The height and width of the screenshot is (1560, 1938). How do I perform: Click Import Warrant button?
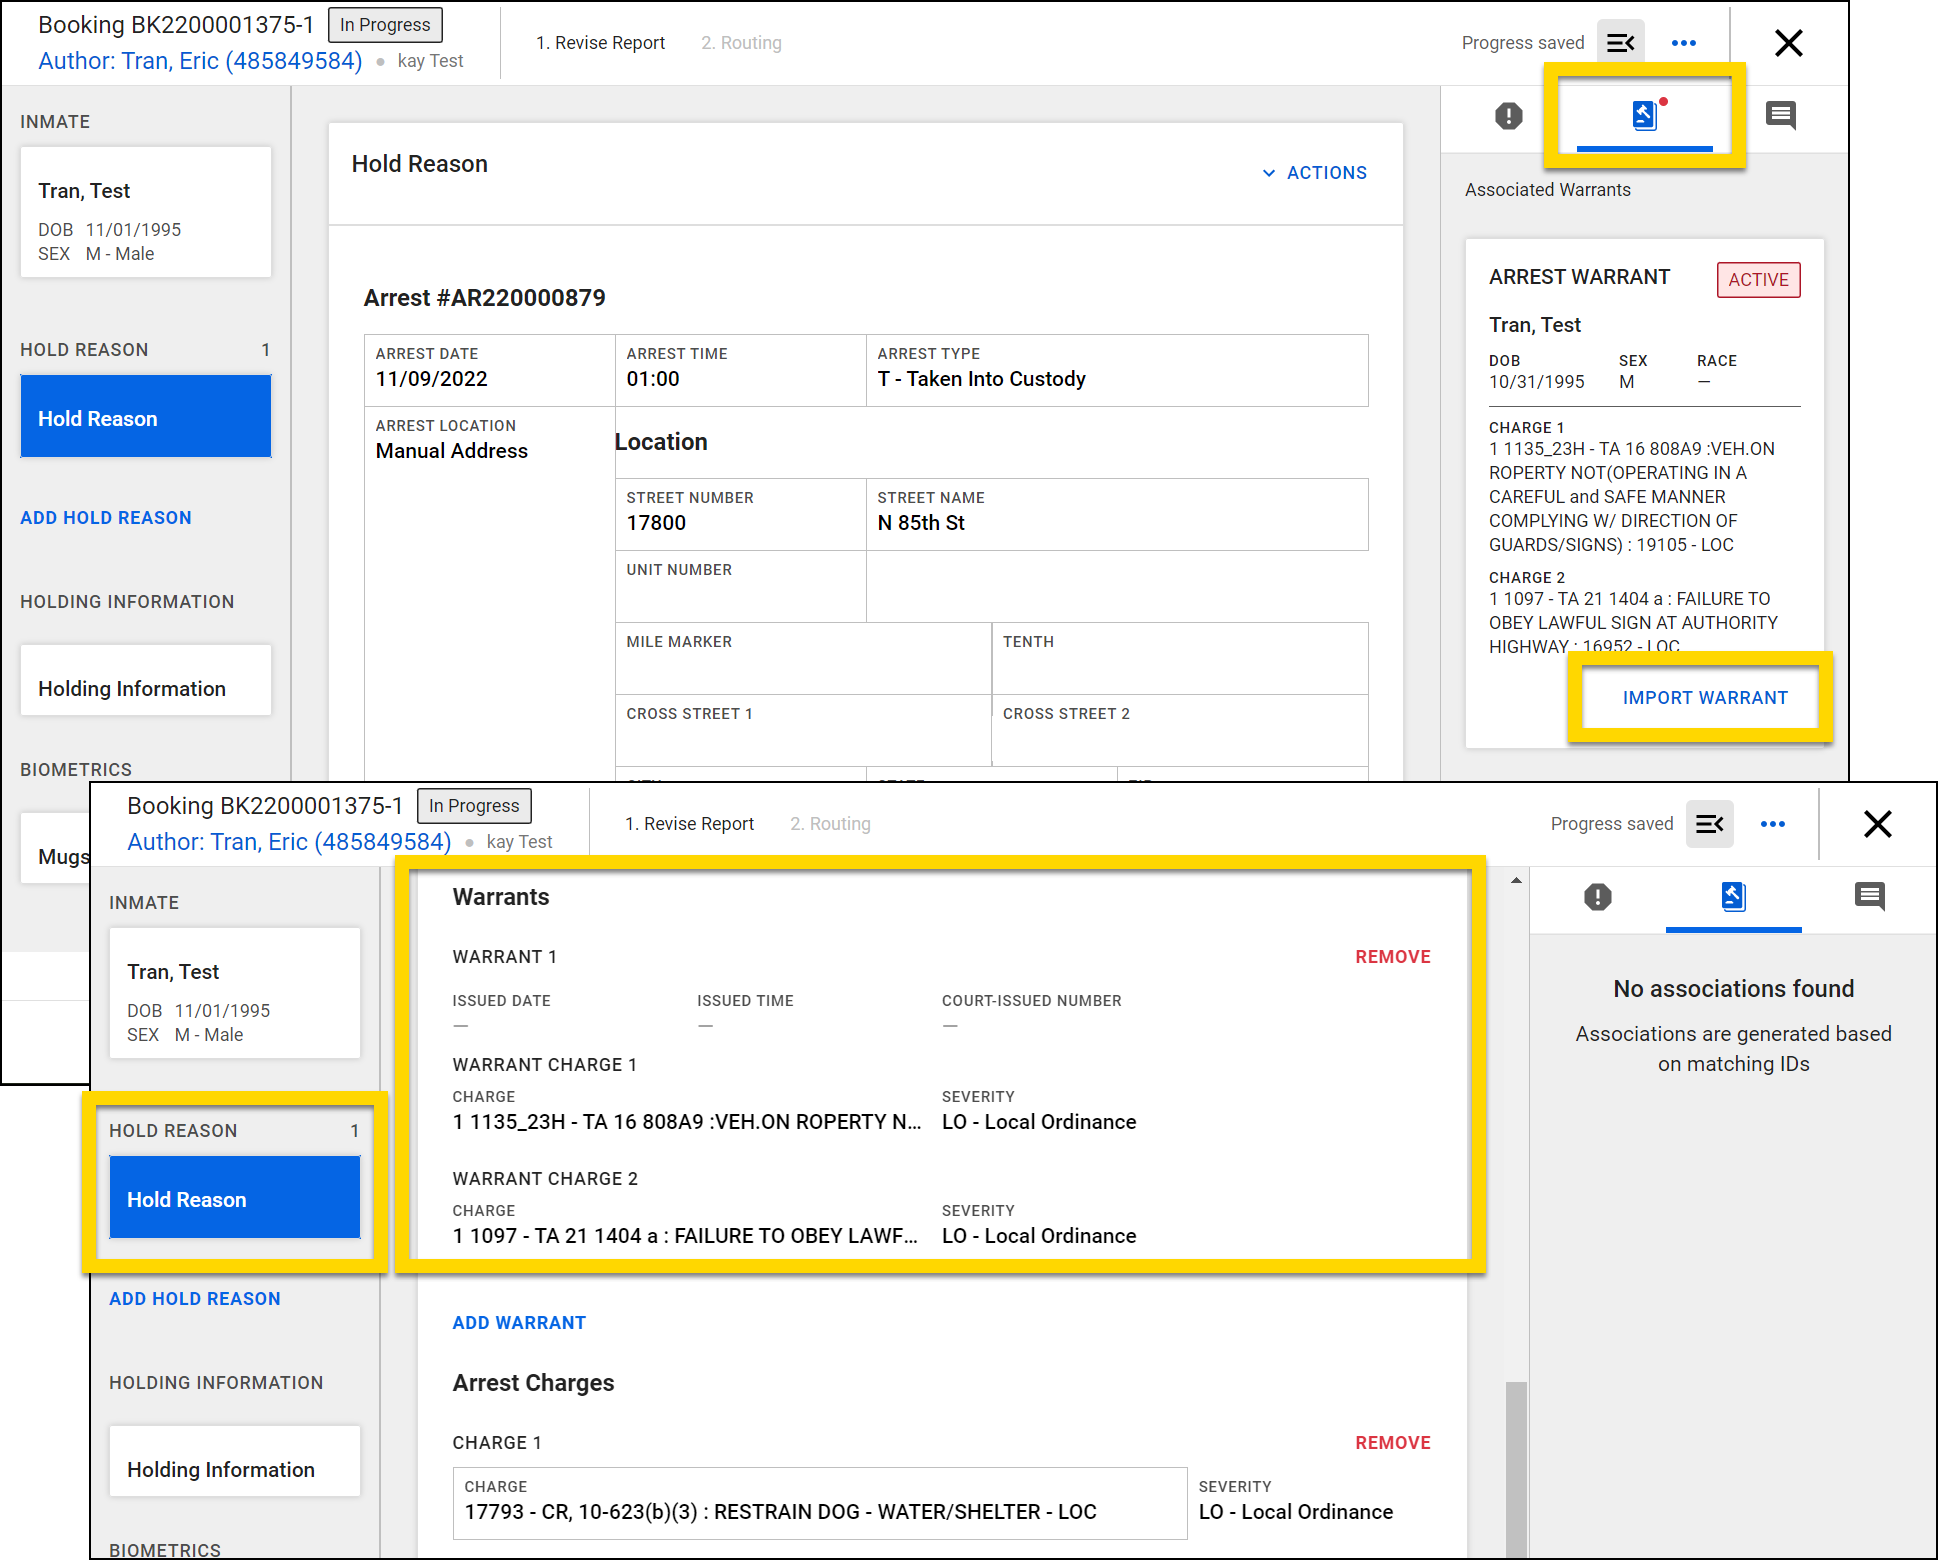click(x=1704, y=698)
